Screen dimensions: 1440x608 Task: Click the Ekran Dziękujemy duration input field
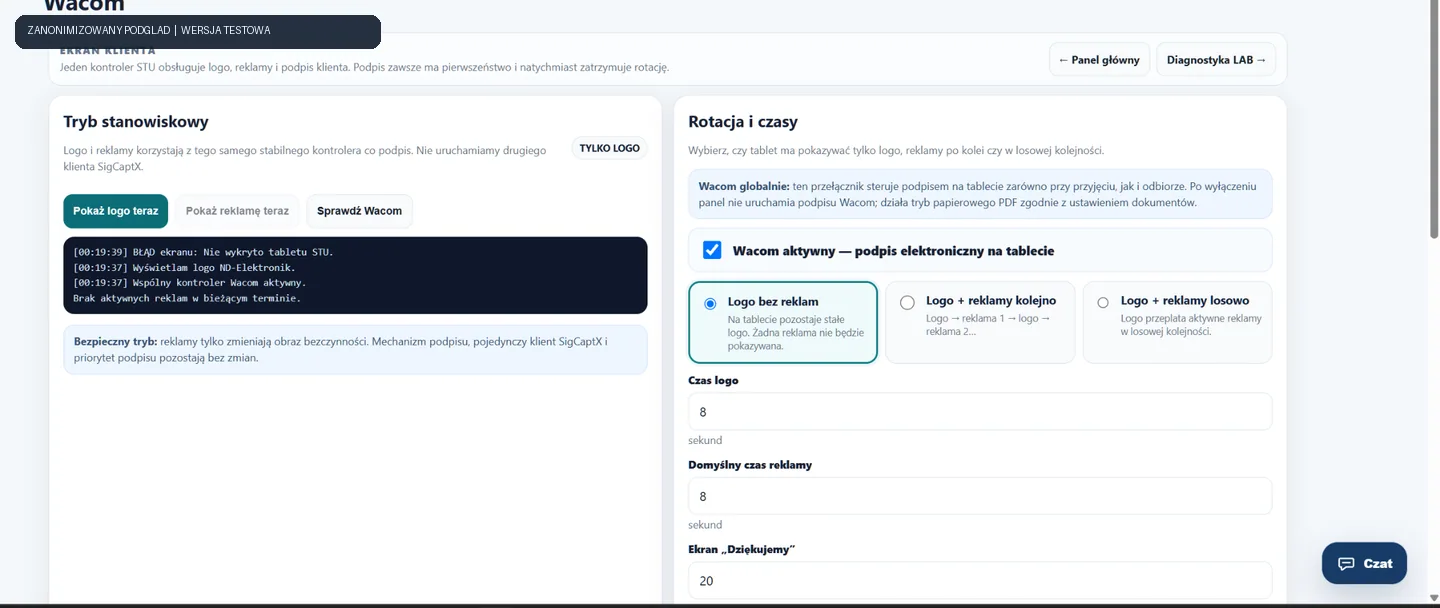(x=980, y=580)
